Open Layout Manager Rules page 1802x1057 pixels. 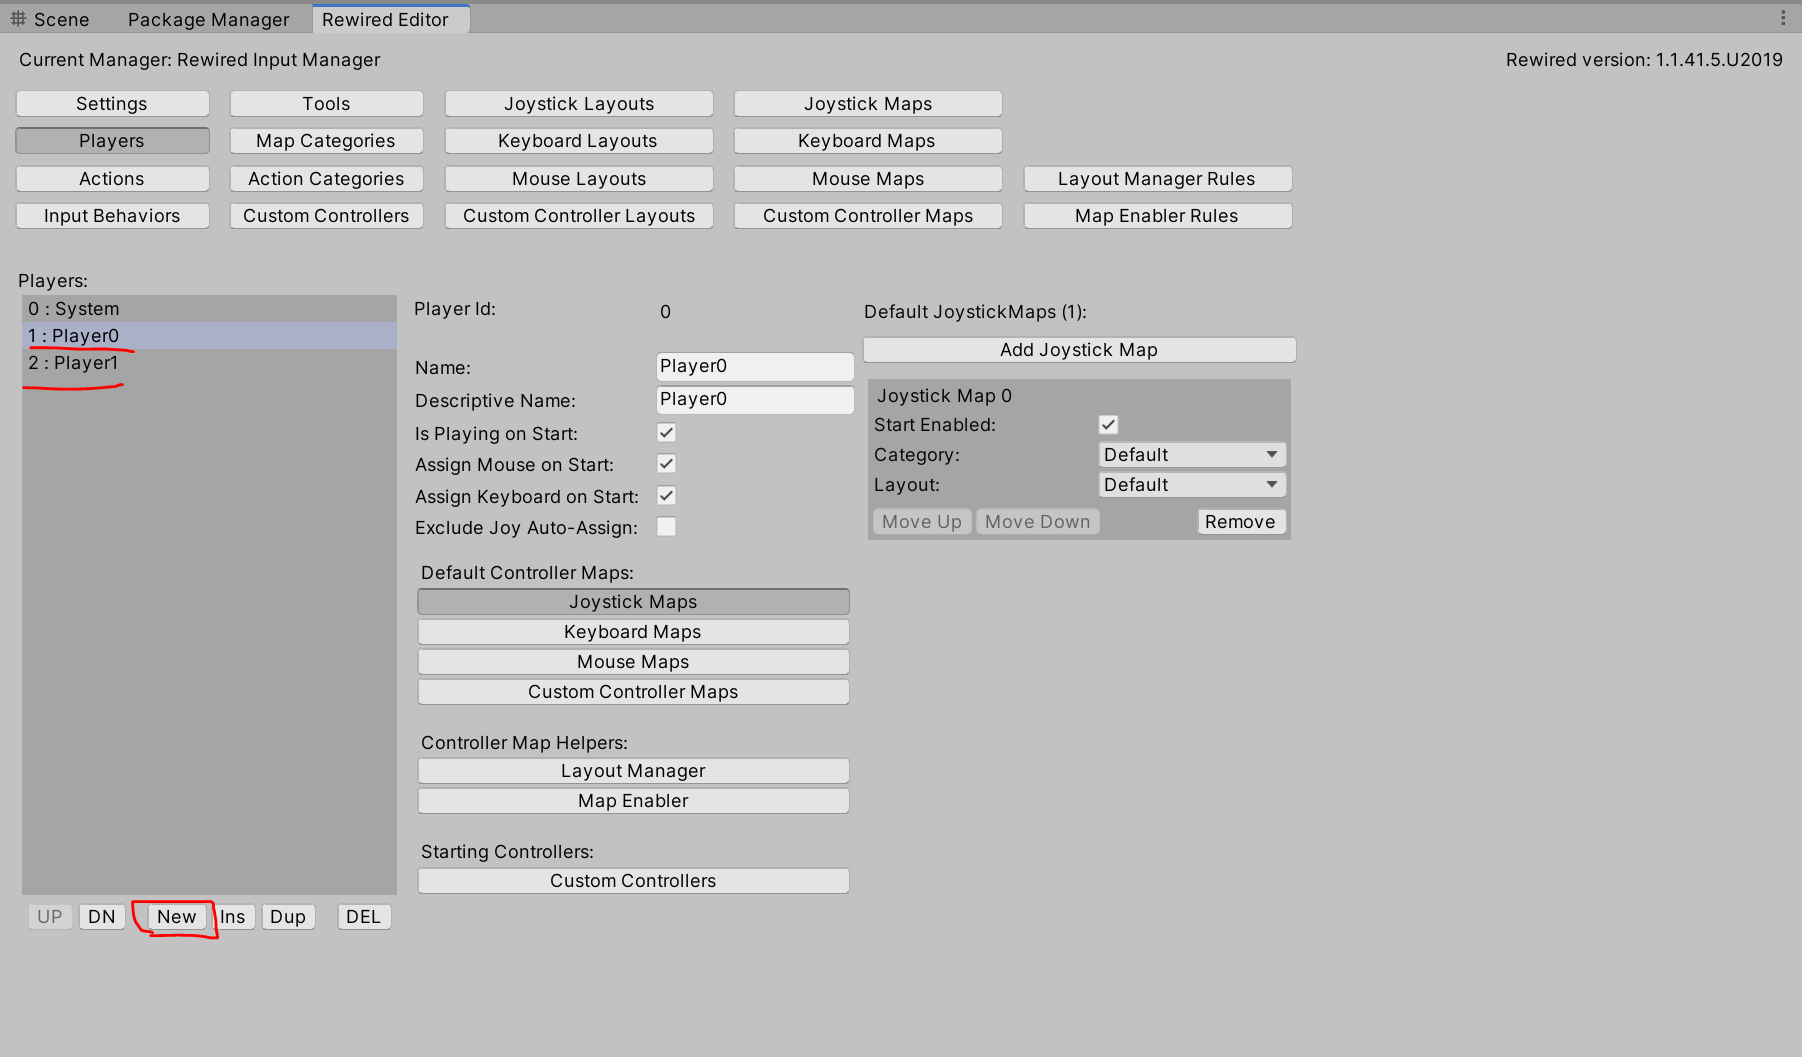click(x=1158, y=179)
